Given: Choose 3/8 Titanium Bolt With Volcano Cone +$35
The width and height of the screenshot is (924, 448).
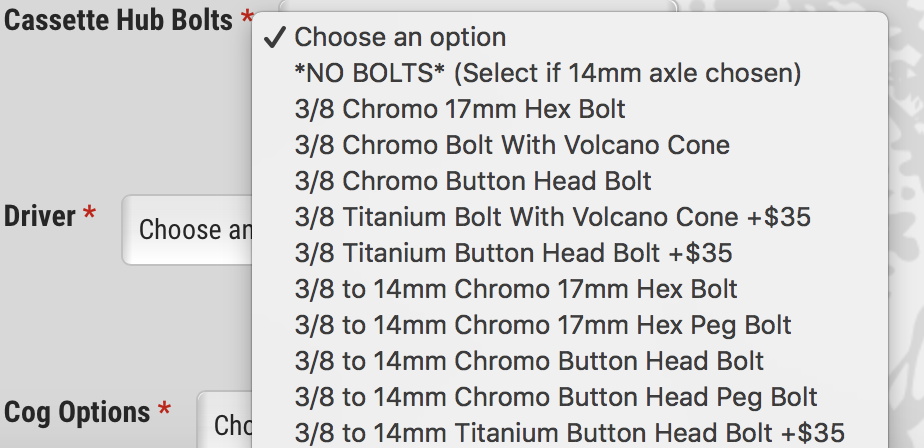Looking at the screenshot, I should (553, 217).
